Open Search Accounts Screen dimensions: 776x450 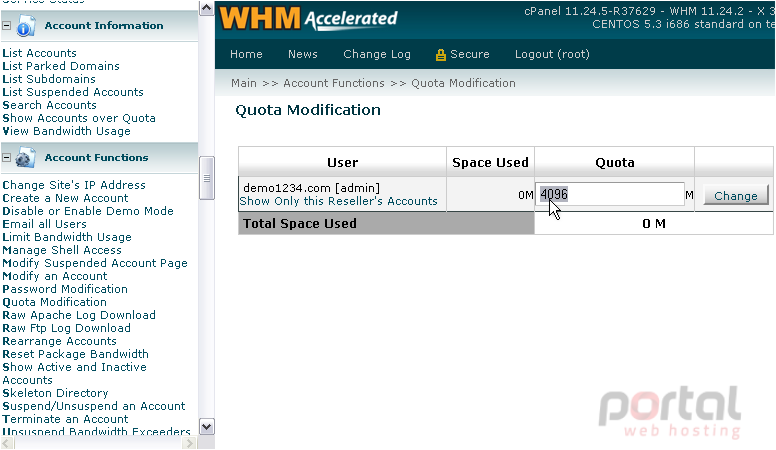point(49,105)
